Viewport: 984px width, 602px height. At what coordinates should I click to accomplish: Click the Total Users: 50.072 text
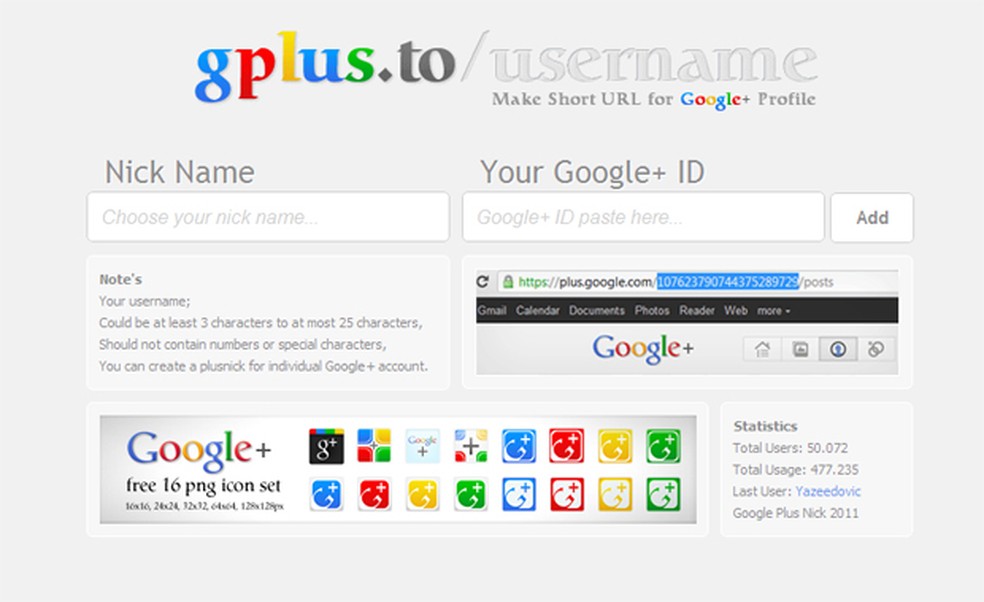click(x=790, y=448)
